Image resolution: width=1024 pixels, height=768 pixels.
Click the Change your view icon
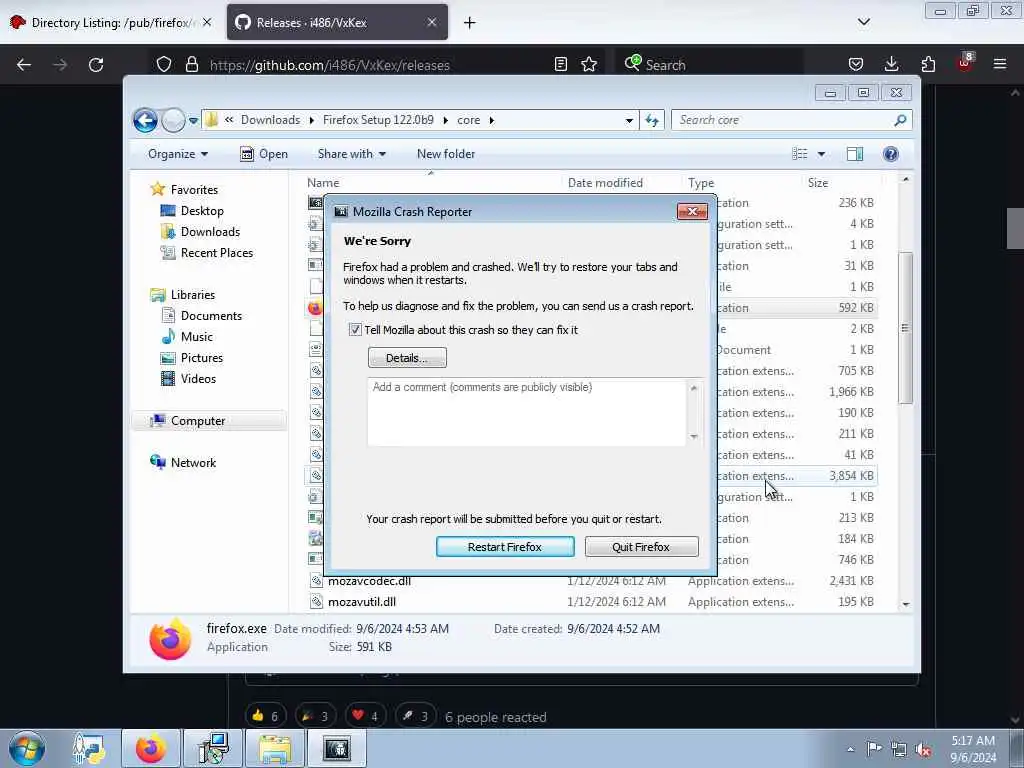tap(800, 154)
